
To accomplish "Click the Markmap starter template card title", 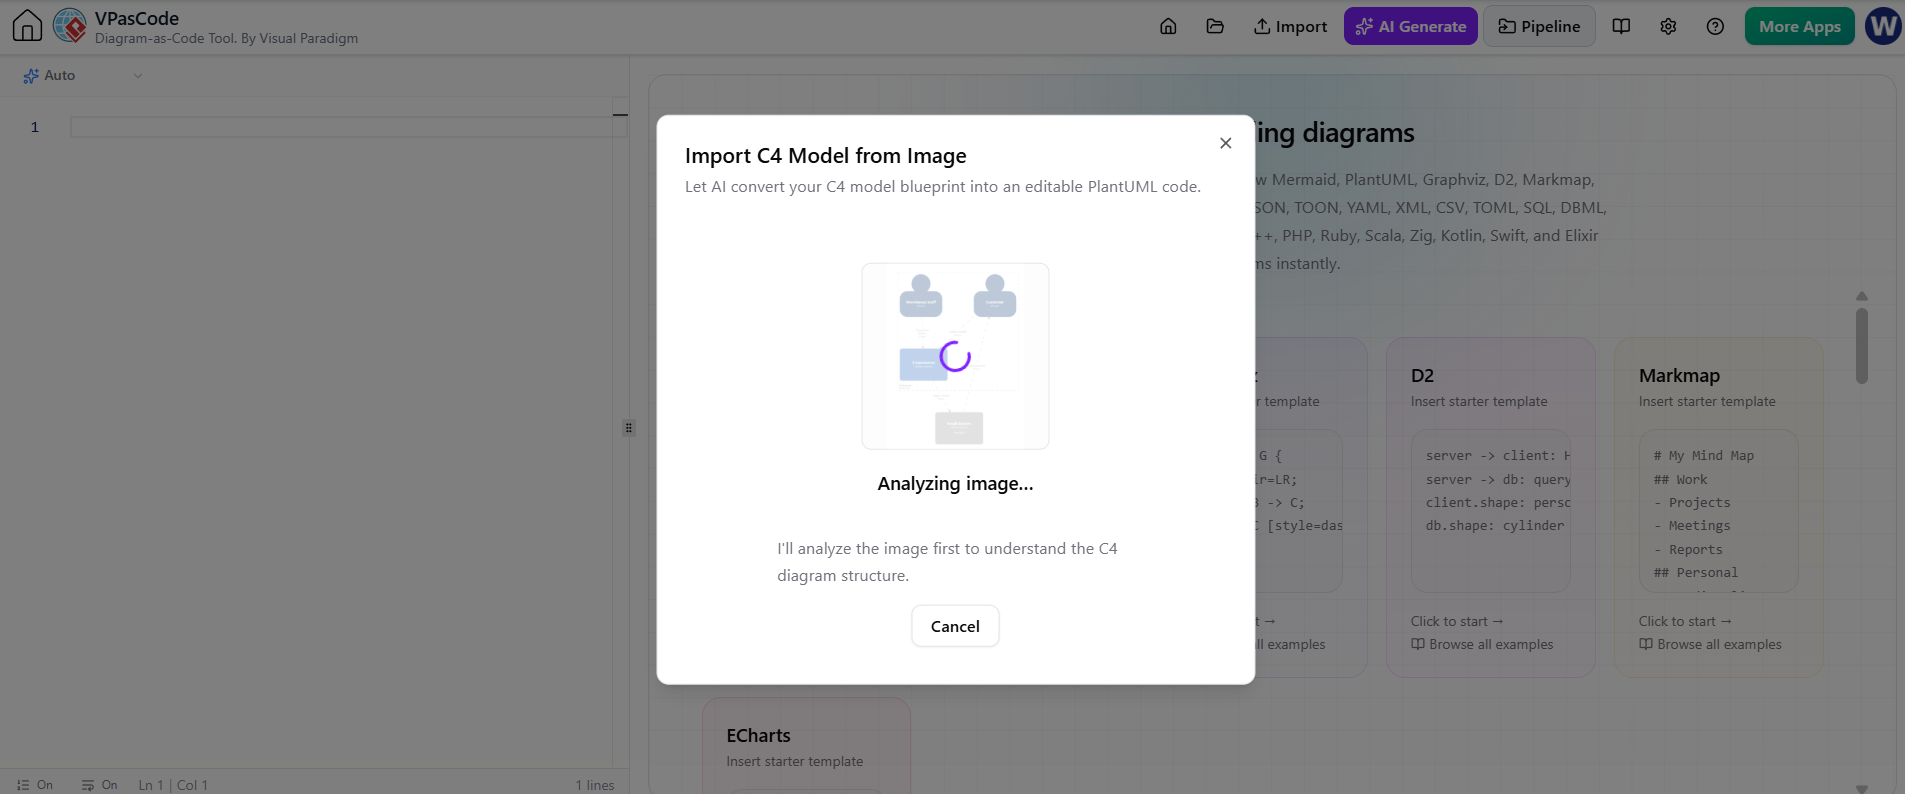I will 1679,376.
